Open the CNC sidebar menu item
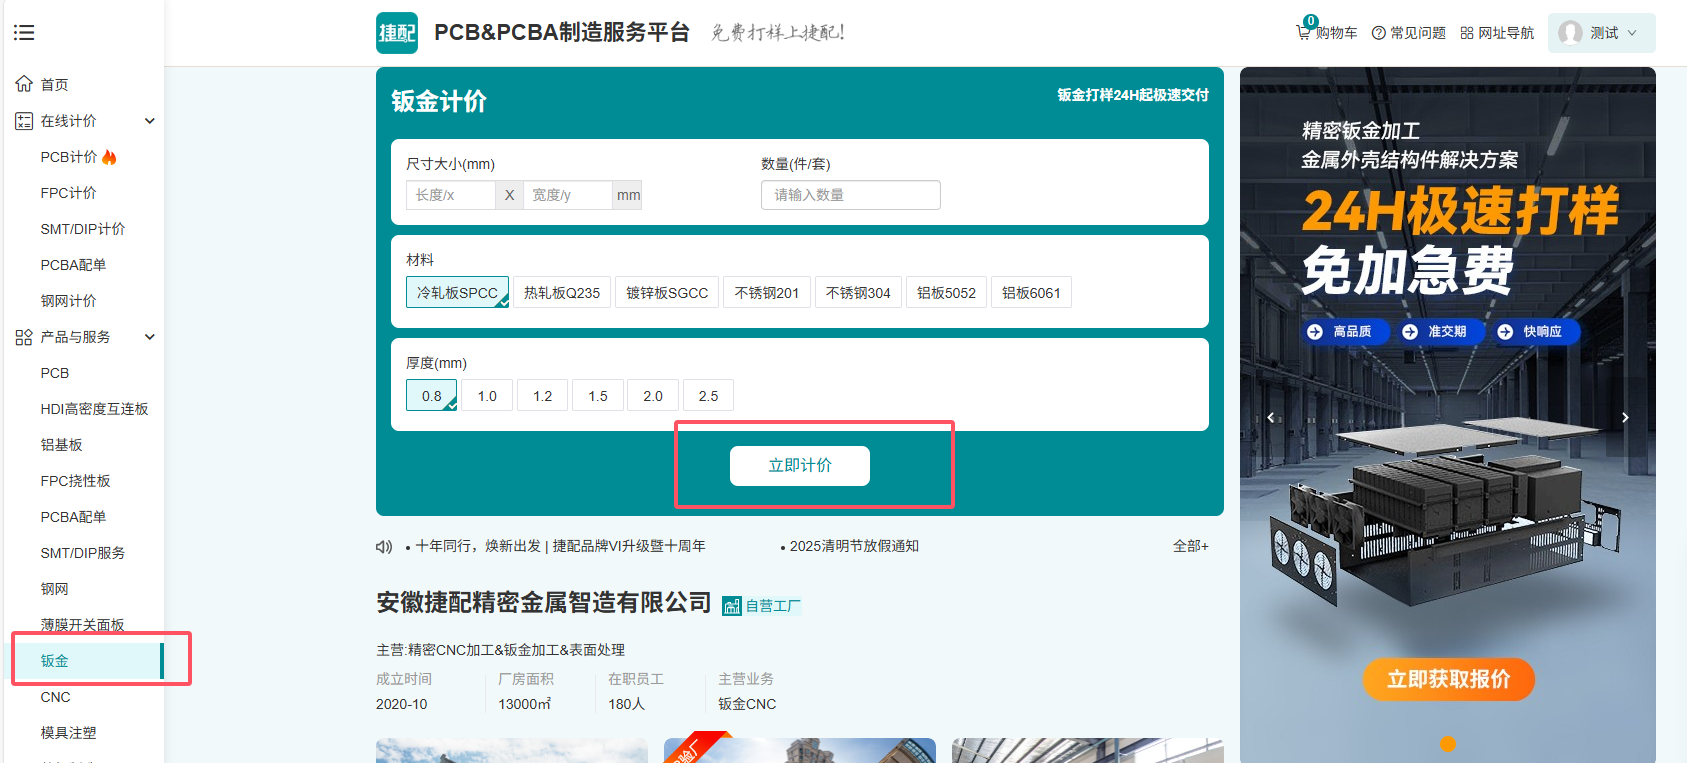The width and height of the screenshot is (1687, 763). coord(56,697)
